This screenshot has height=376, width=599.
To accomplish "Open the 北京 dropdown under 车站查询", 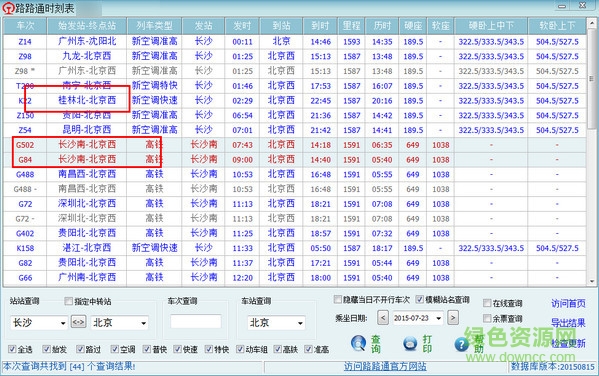I will 301,323.
